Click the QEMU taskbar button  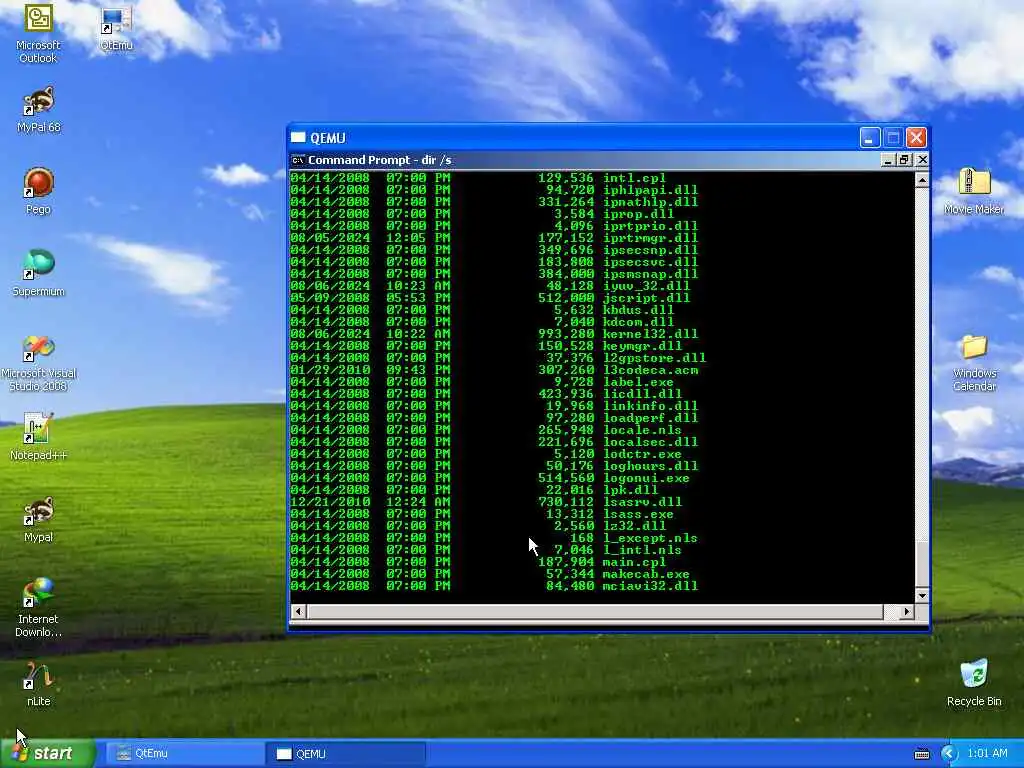[x=346, y=754]
